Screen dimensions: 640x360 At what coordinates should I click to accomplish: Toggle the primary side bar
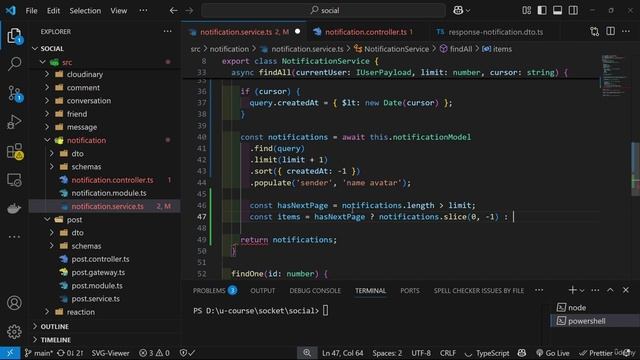pyautogui.click(x=542, y=10)
